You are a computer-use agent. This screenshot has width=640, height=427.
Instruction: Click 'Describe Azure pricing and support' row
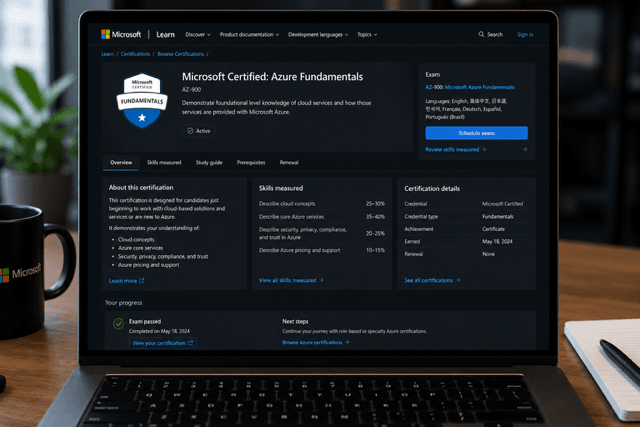[x=322, y=250]
